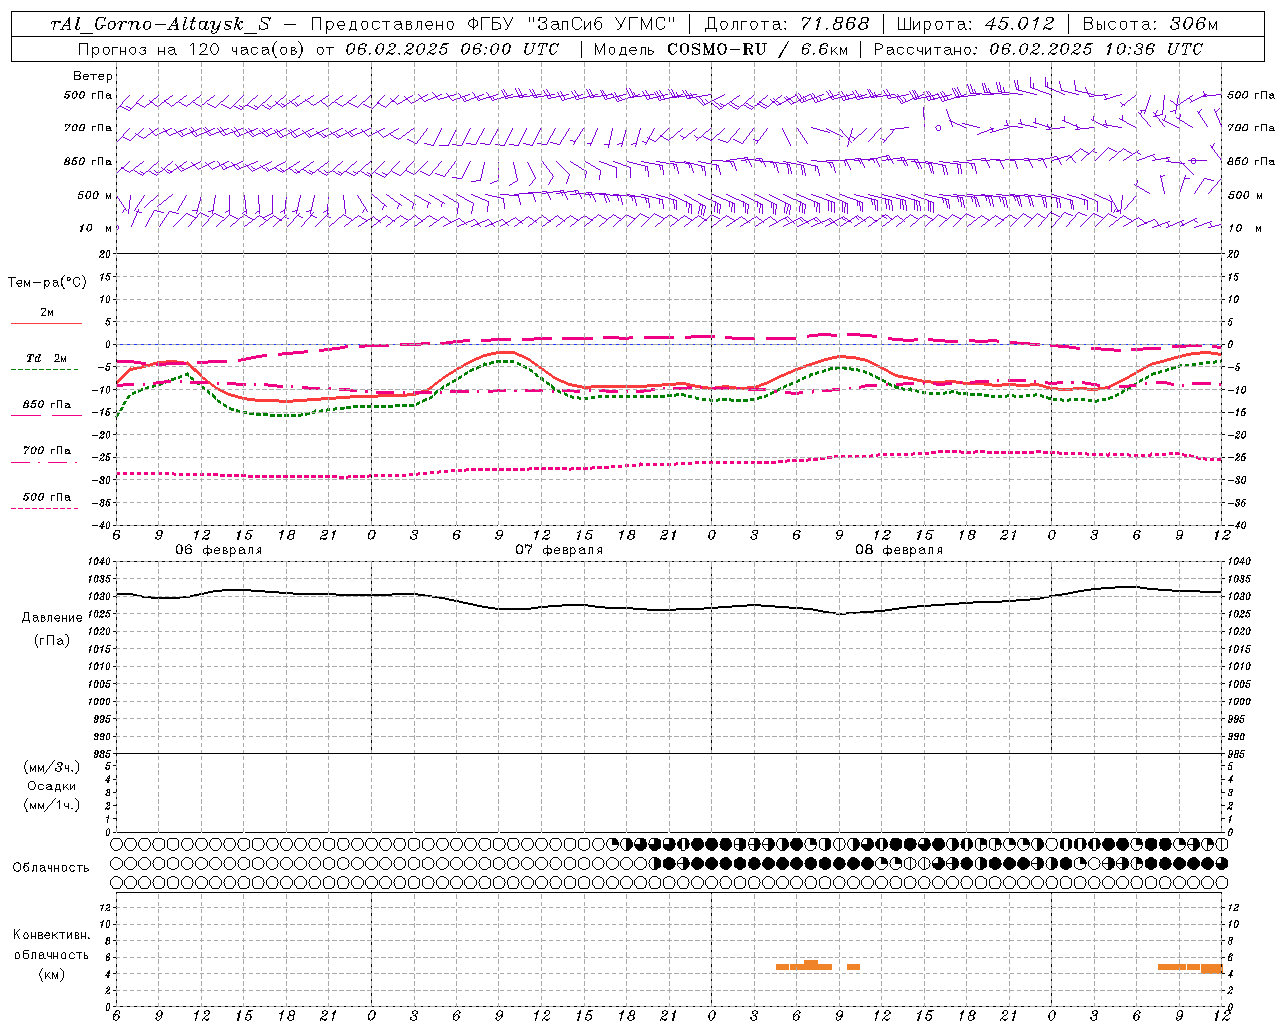This screenshot has width=1280, height=1024.
Task: Click the (км) convective height unit
Action: click(x=52, y=974)
